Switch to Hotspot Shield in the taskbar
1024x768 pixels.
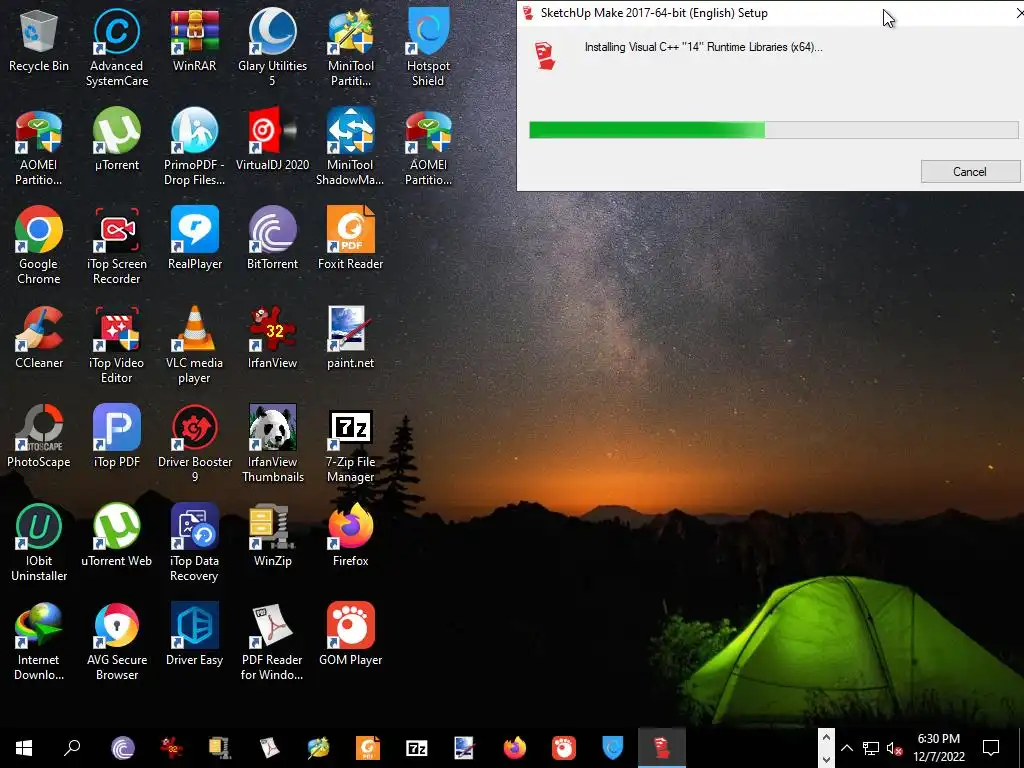pos(613,748)
